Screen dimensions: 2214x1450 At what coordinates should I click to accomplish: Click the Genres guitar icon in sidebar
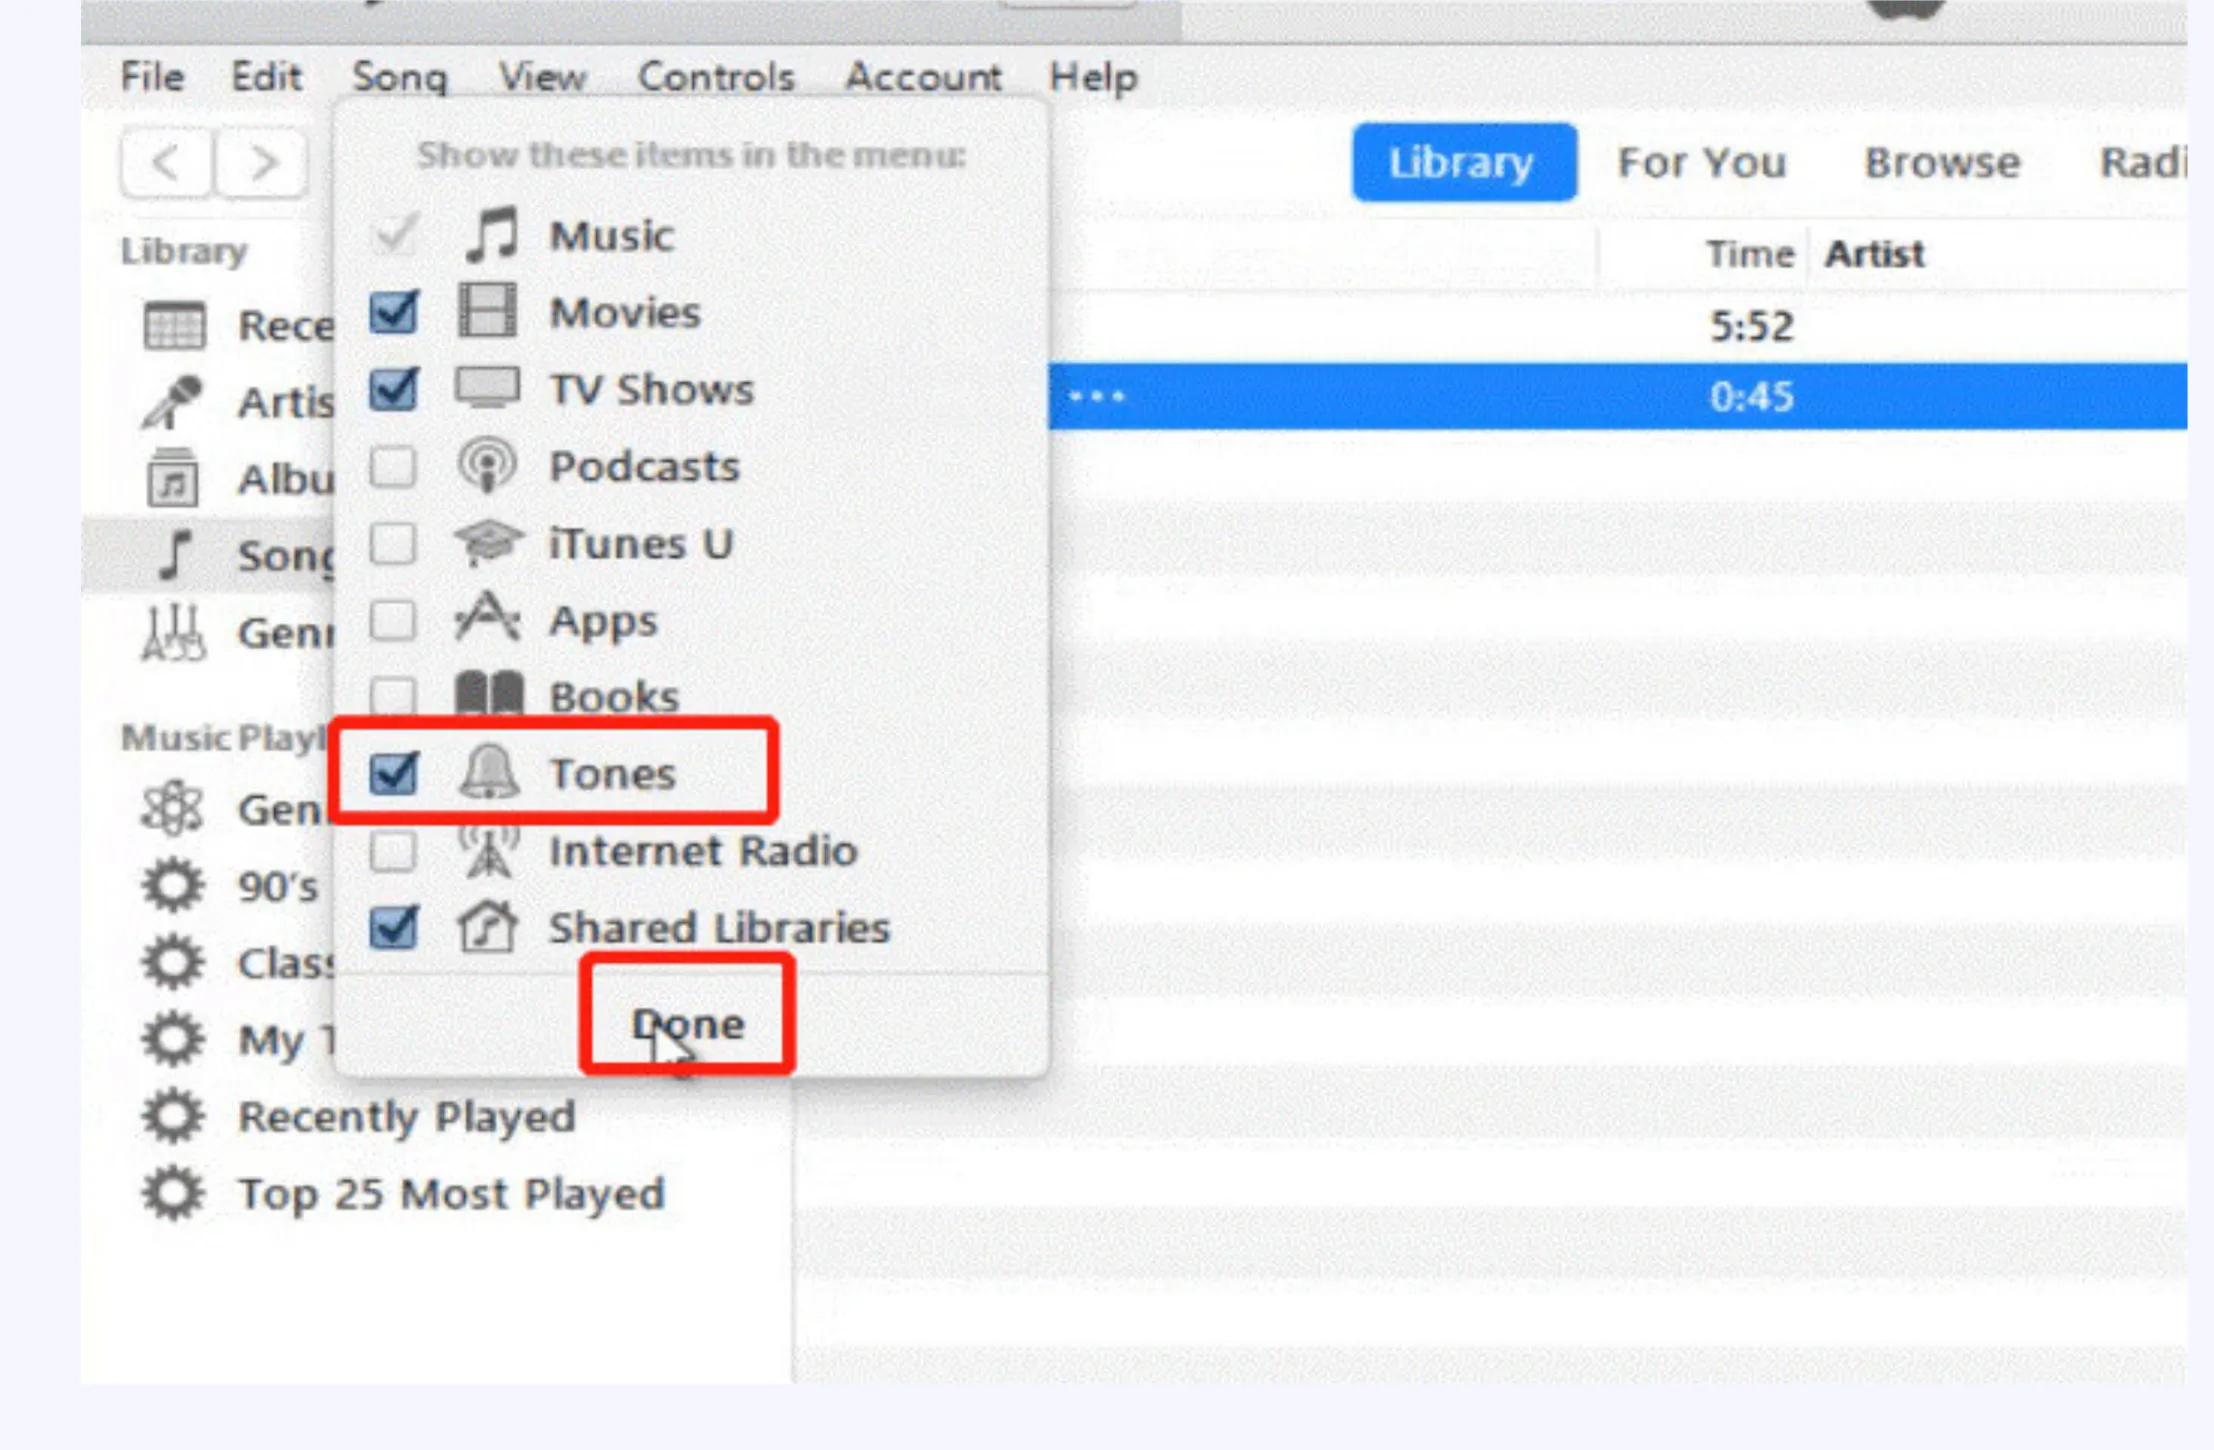[x=173, y=633]
